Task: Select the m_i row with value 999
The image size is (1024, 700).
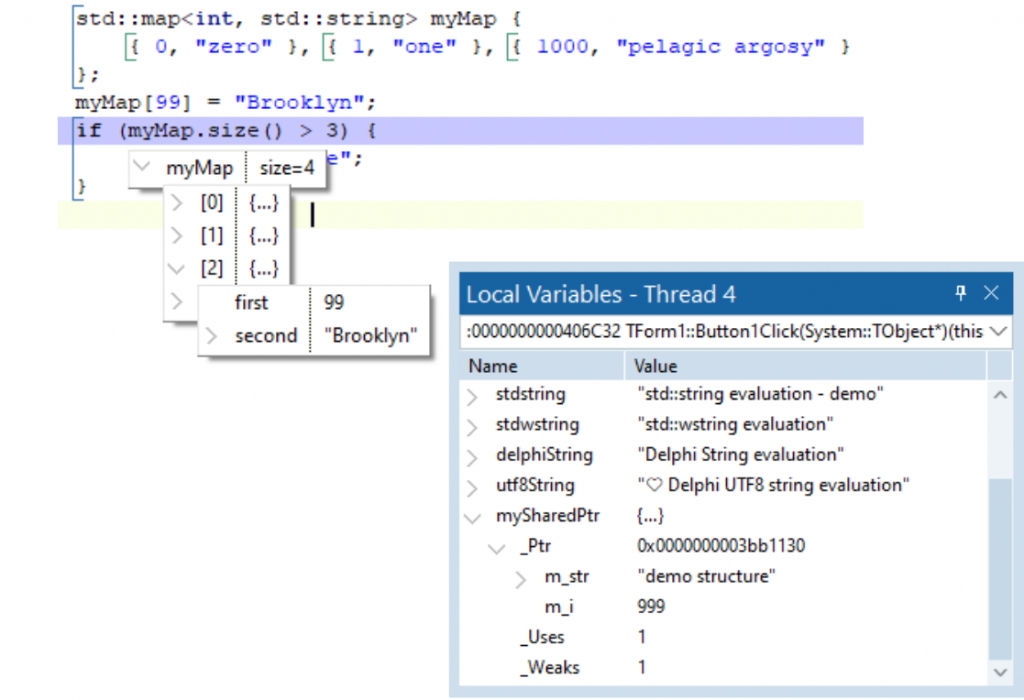Action: click(x=724, y=607)
